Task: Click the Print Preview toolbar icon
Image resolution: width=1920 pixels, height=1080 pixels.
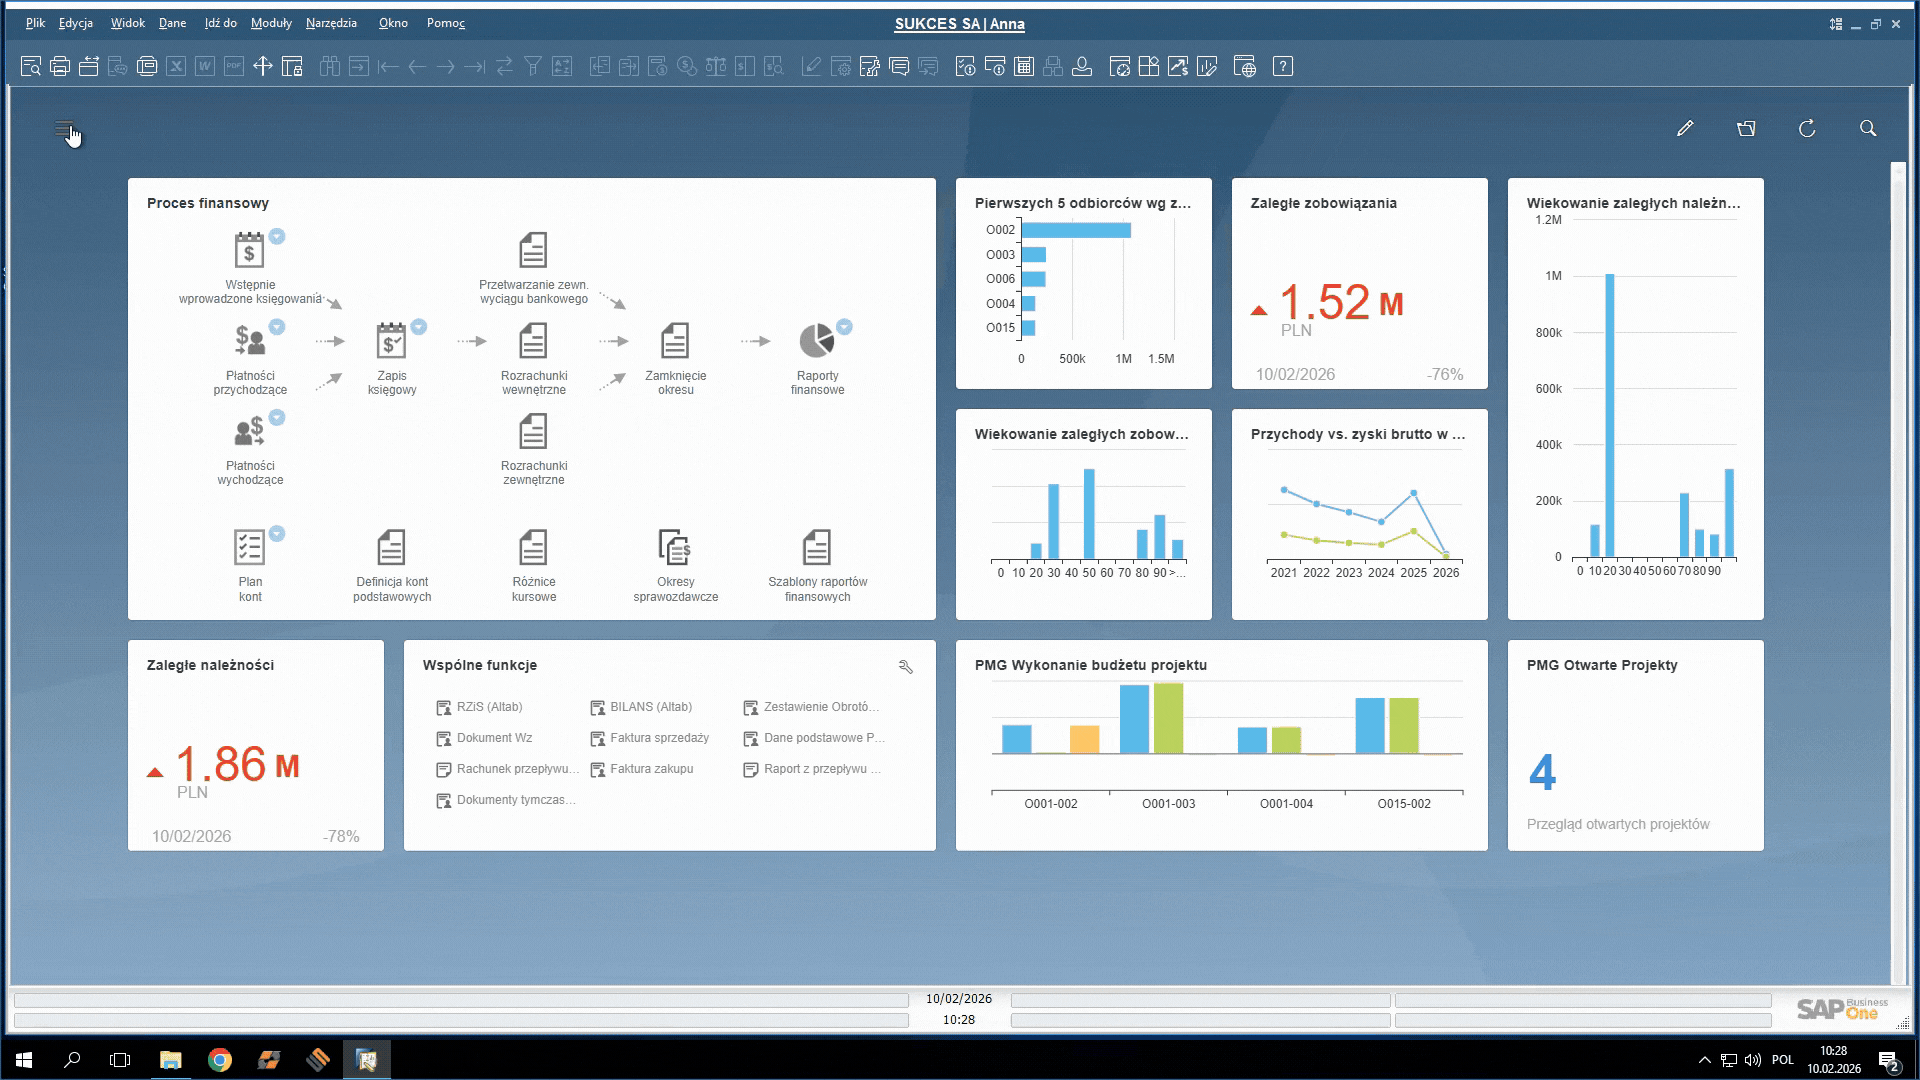Action: [x=30, y=67]
